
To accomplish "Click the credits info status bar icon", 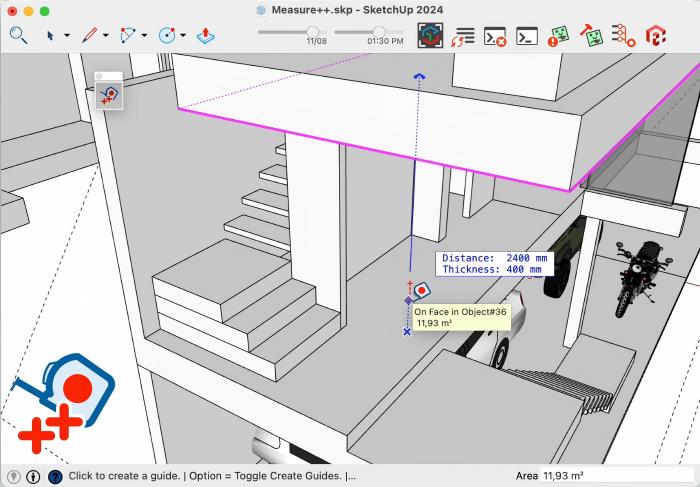I will [33, 476].
